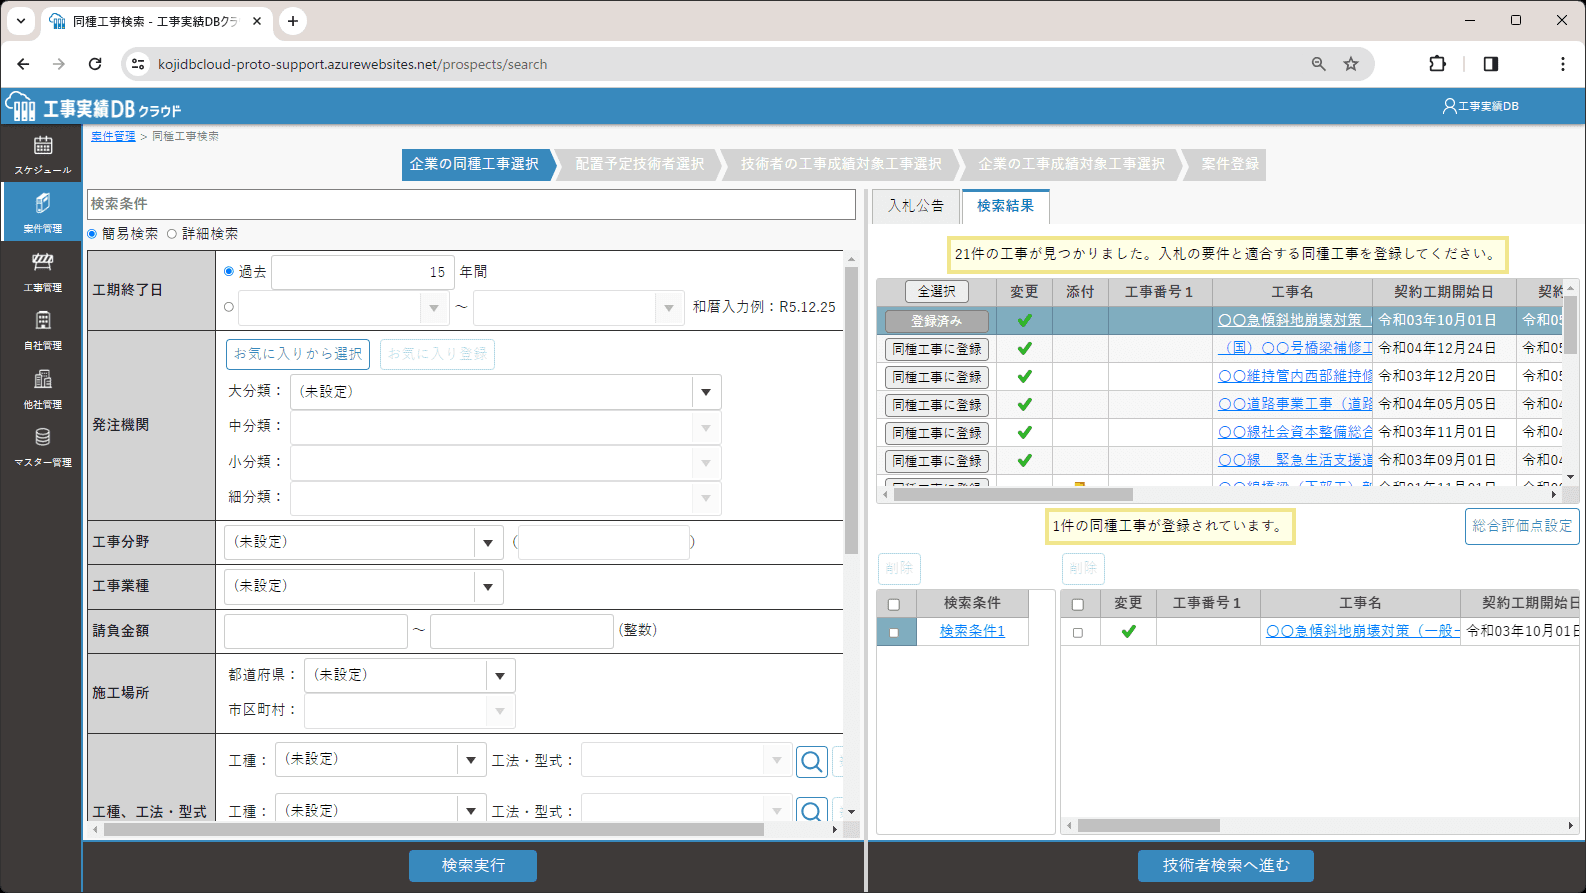
Task: Click the 工事番号1 column header in results
Action: [x=1159, y=292]
